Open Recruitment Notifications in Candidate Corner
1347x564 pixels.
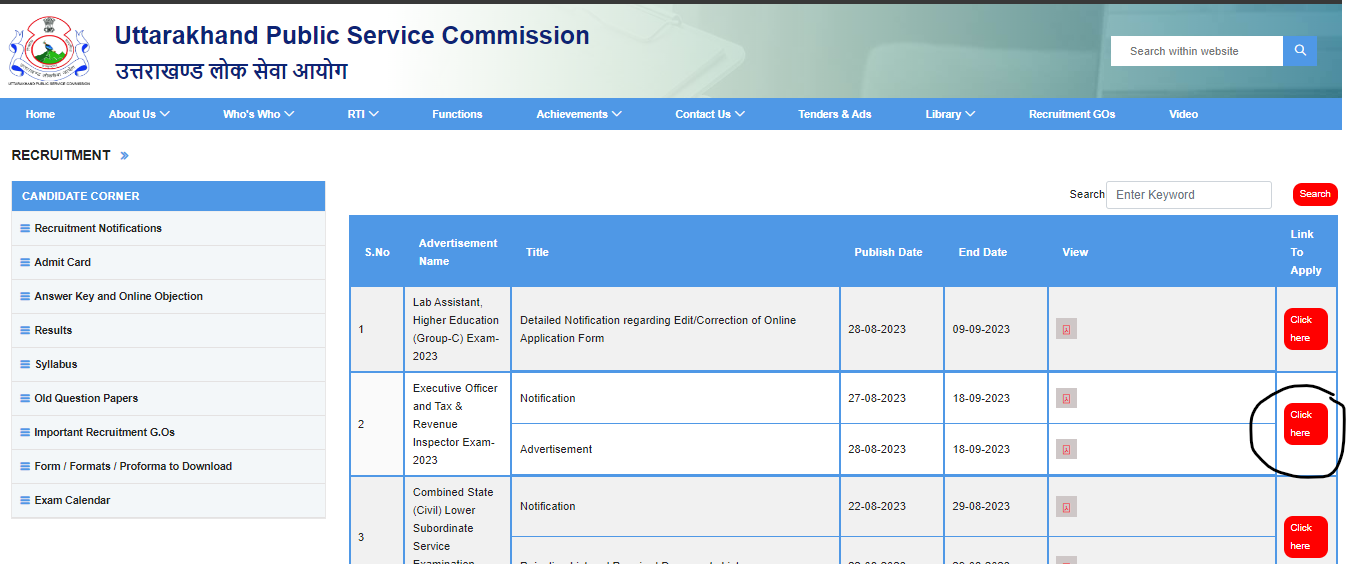click(x=98, y=228)
